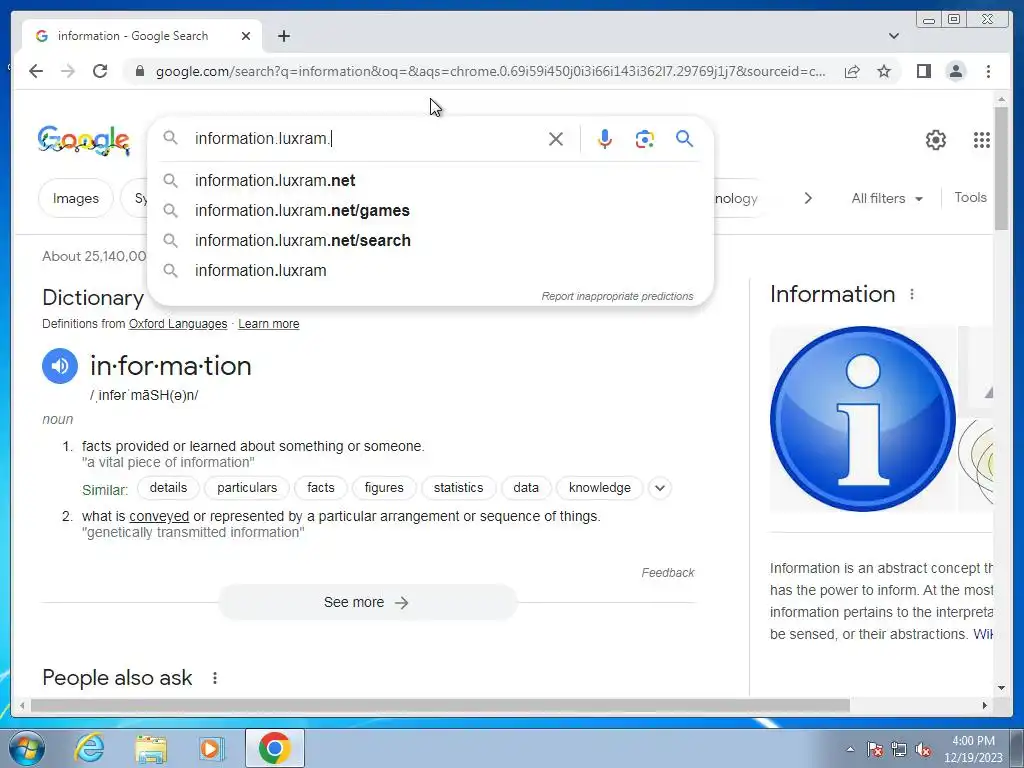
Task: Select the synonym chip data
Action: [x=526, y=488]
